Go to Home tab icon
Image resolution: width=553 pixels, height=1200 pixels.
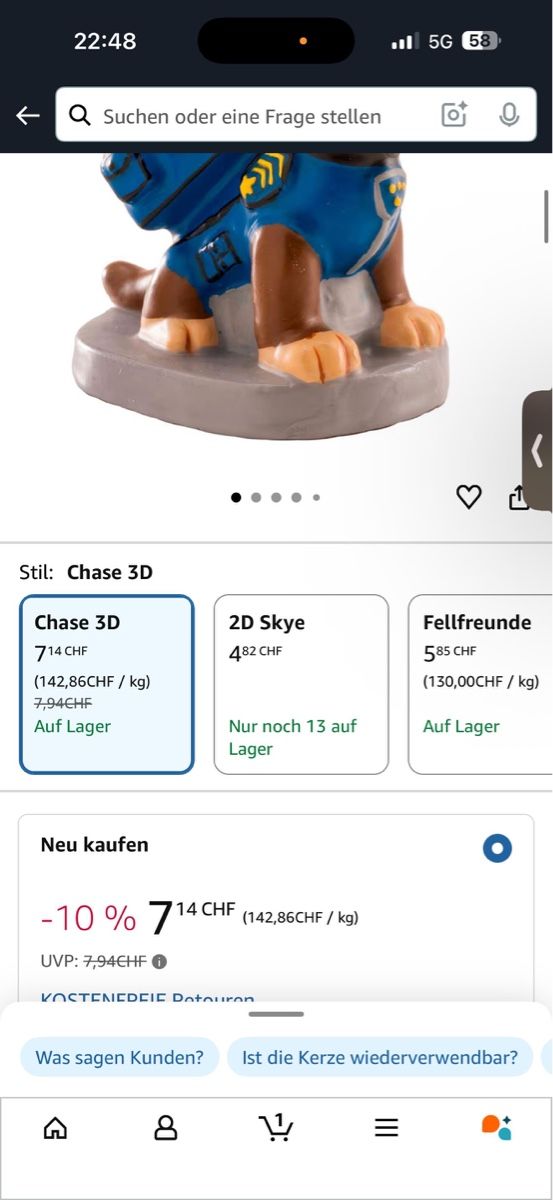point(56,1128)
